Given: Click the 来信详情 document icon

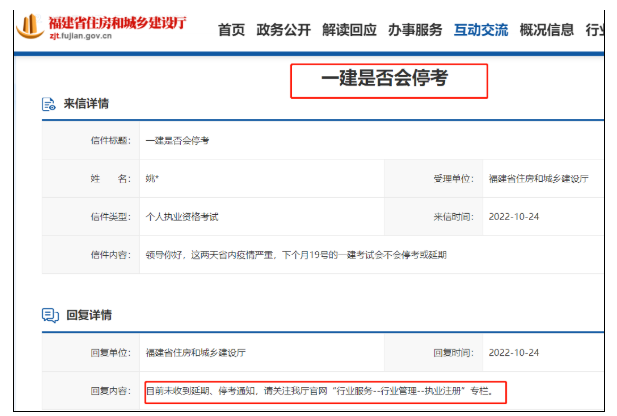Looking at the screenshot, I should point(49,104).
